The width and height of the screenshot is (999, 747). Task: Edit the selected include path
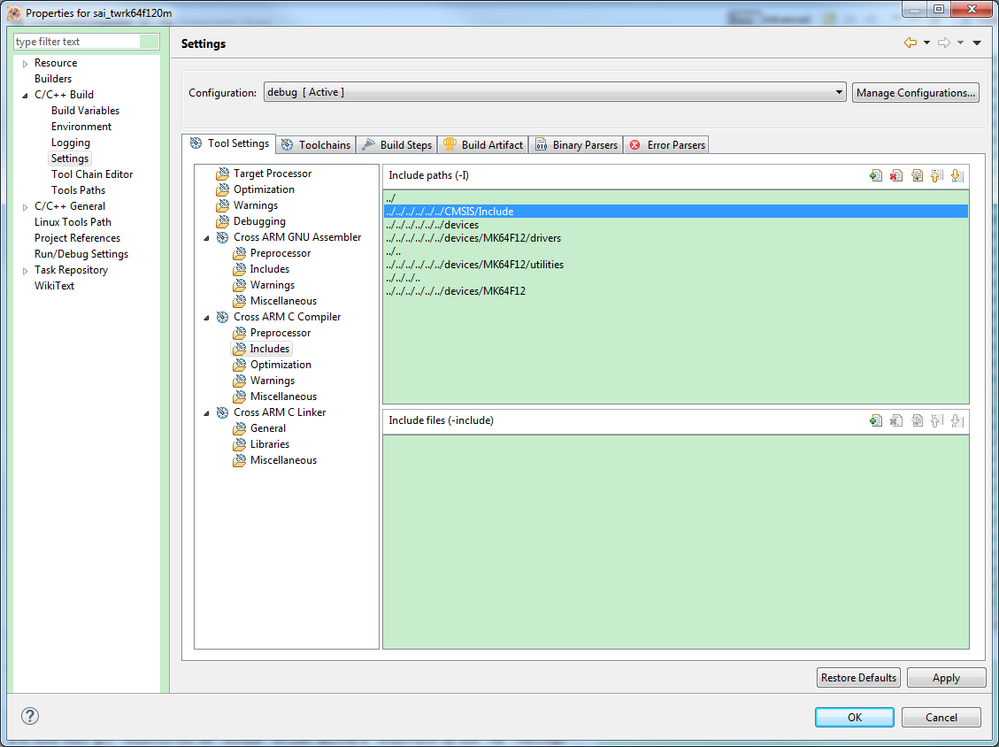pyautogui.click(x=917, y=176)
